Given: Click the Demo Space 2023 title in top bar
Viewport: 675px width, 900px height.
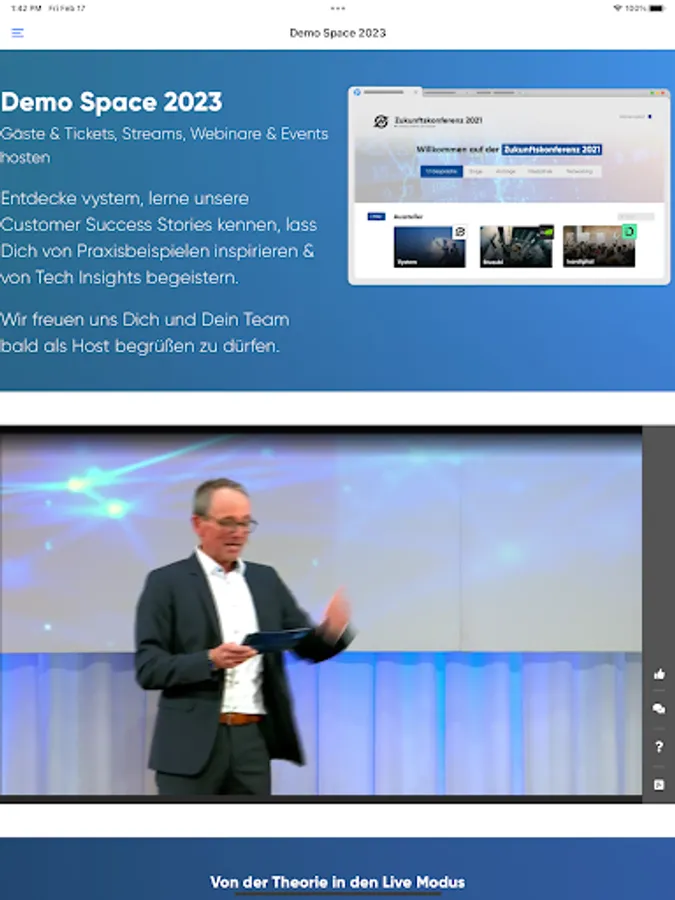Looking at the screenshot, I should click(x=338, y=33).
